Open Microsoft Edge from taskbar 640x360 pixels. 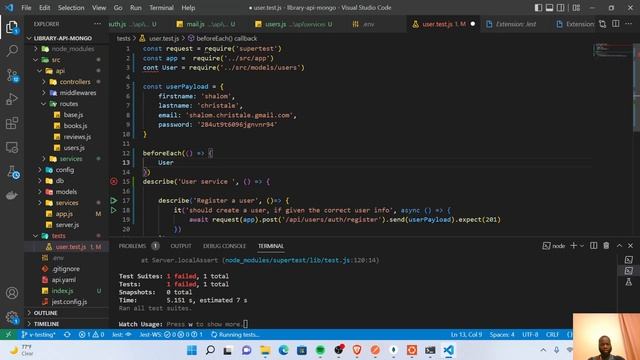tap(284, 350)
